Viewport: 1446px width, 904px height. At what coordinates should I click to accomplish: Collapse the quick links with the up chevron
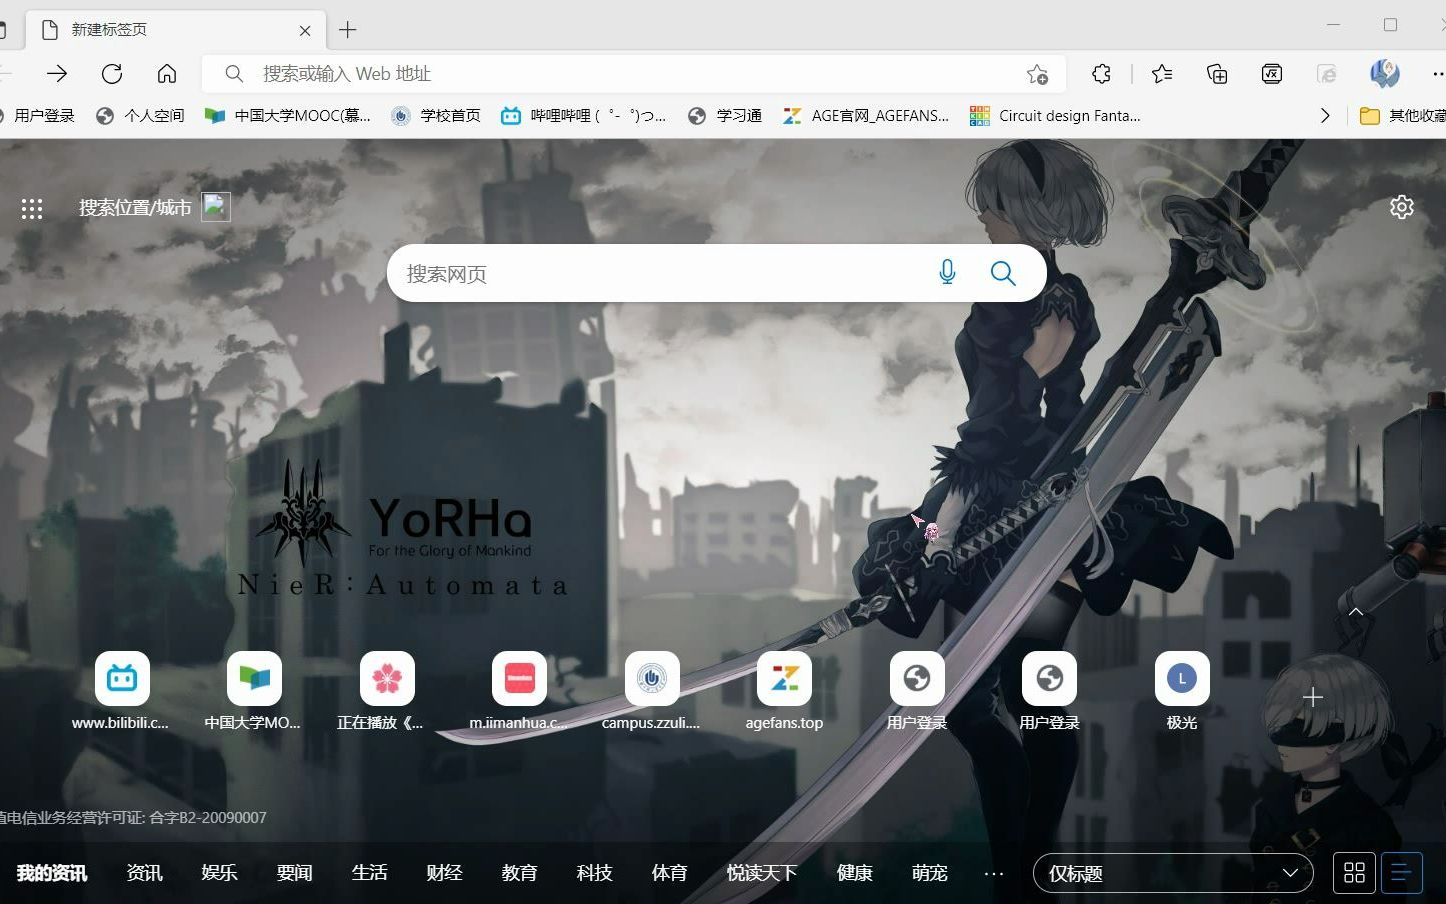point(1355,611)
